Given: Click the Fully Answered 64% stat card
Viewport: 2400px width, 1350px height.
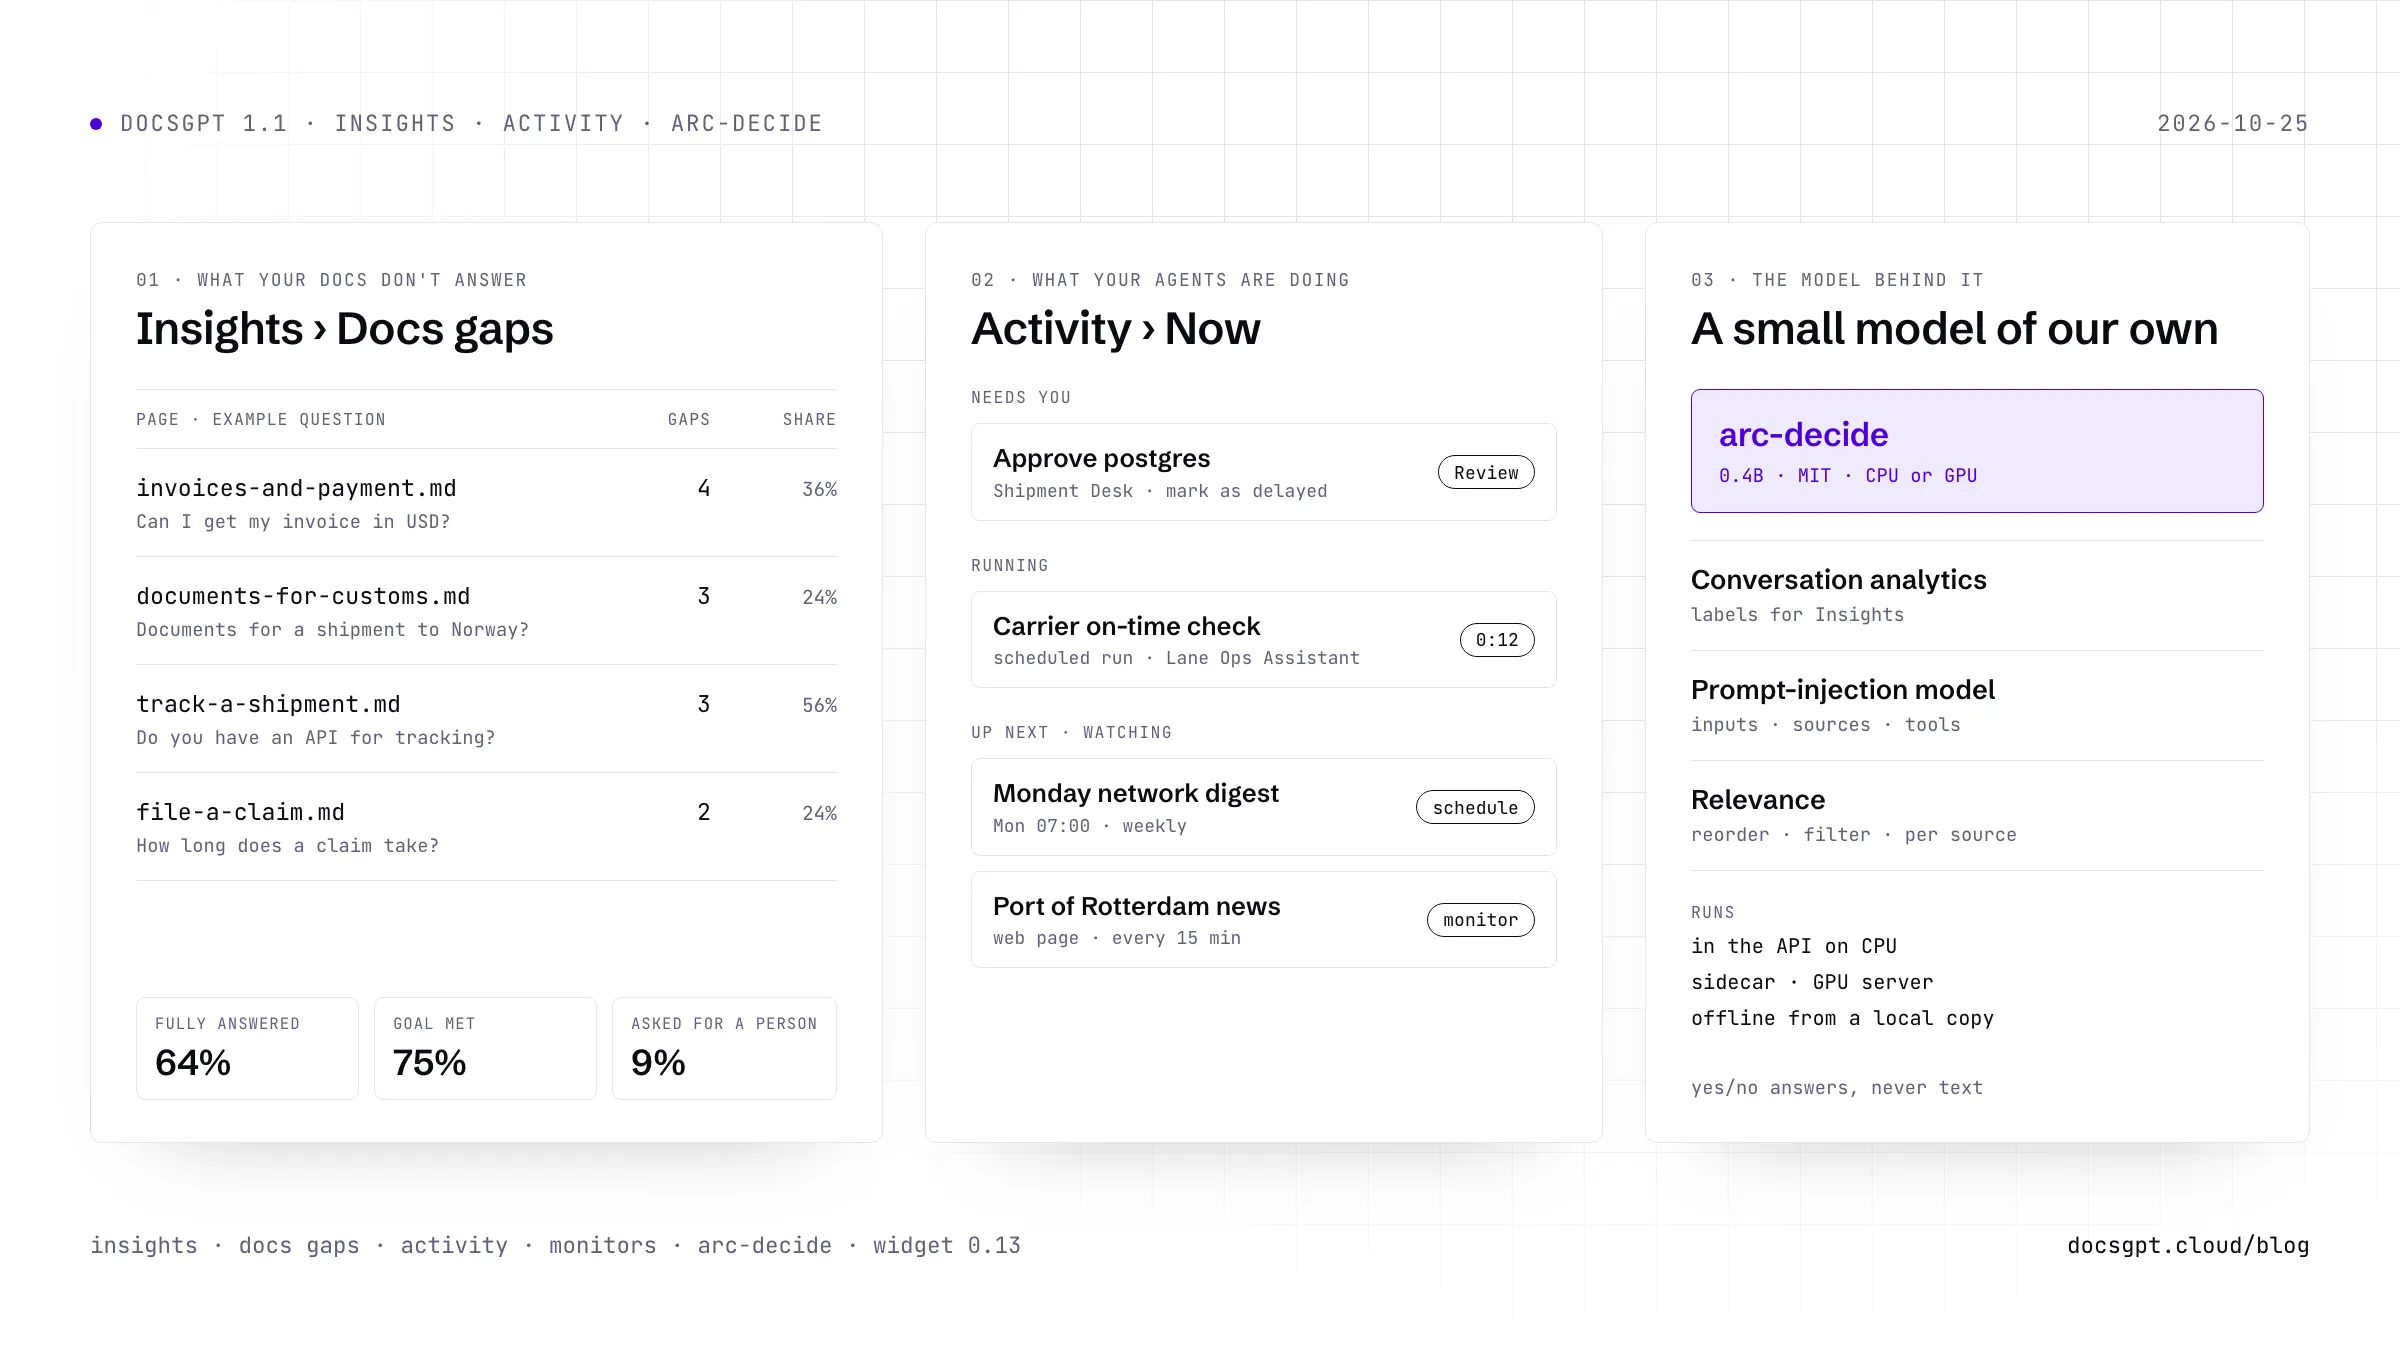Looking at the screenshot, I should click(x=247, y=1048).
